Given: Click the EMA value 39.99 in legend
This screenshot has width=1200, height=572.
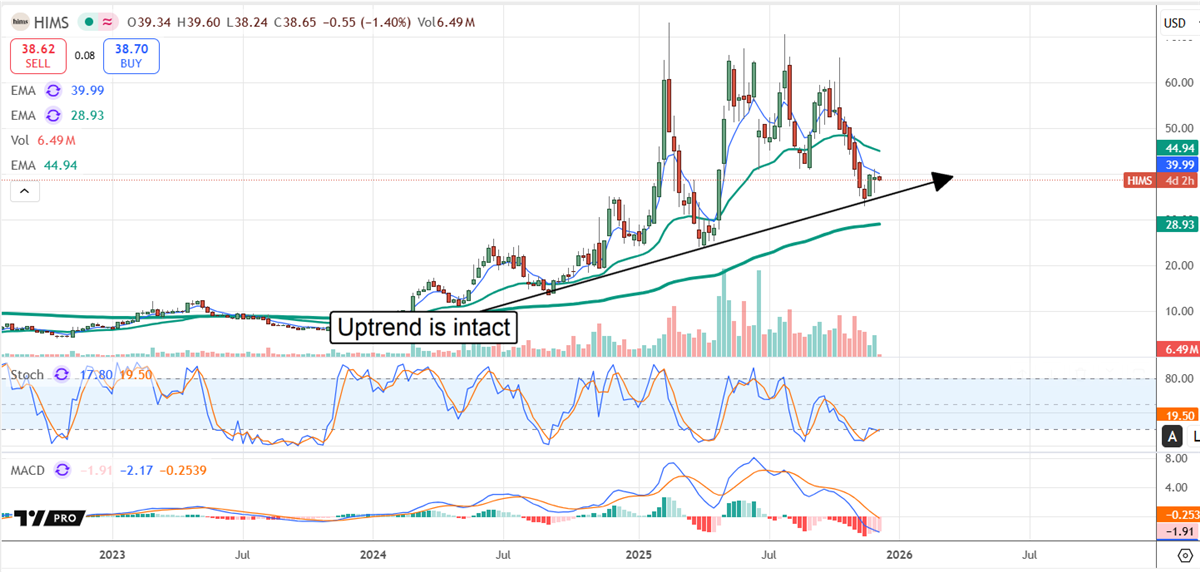Looking at the screenshot, I should point(88,91).
